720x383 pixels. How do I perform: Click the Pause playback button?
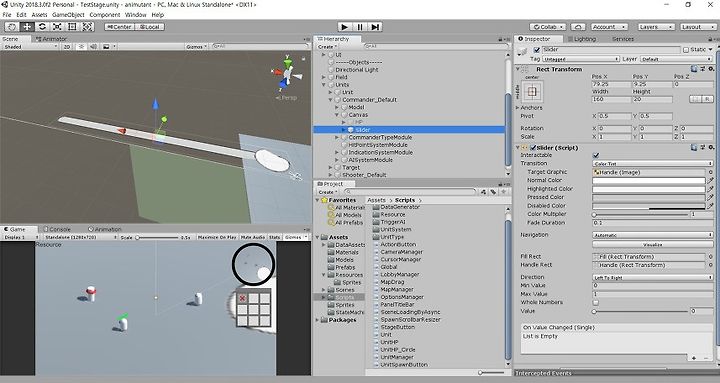pyautogui.click(x=360, y=27)
